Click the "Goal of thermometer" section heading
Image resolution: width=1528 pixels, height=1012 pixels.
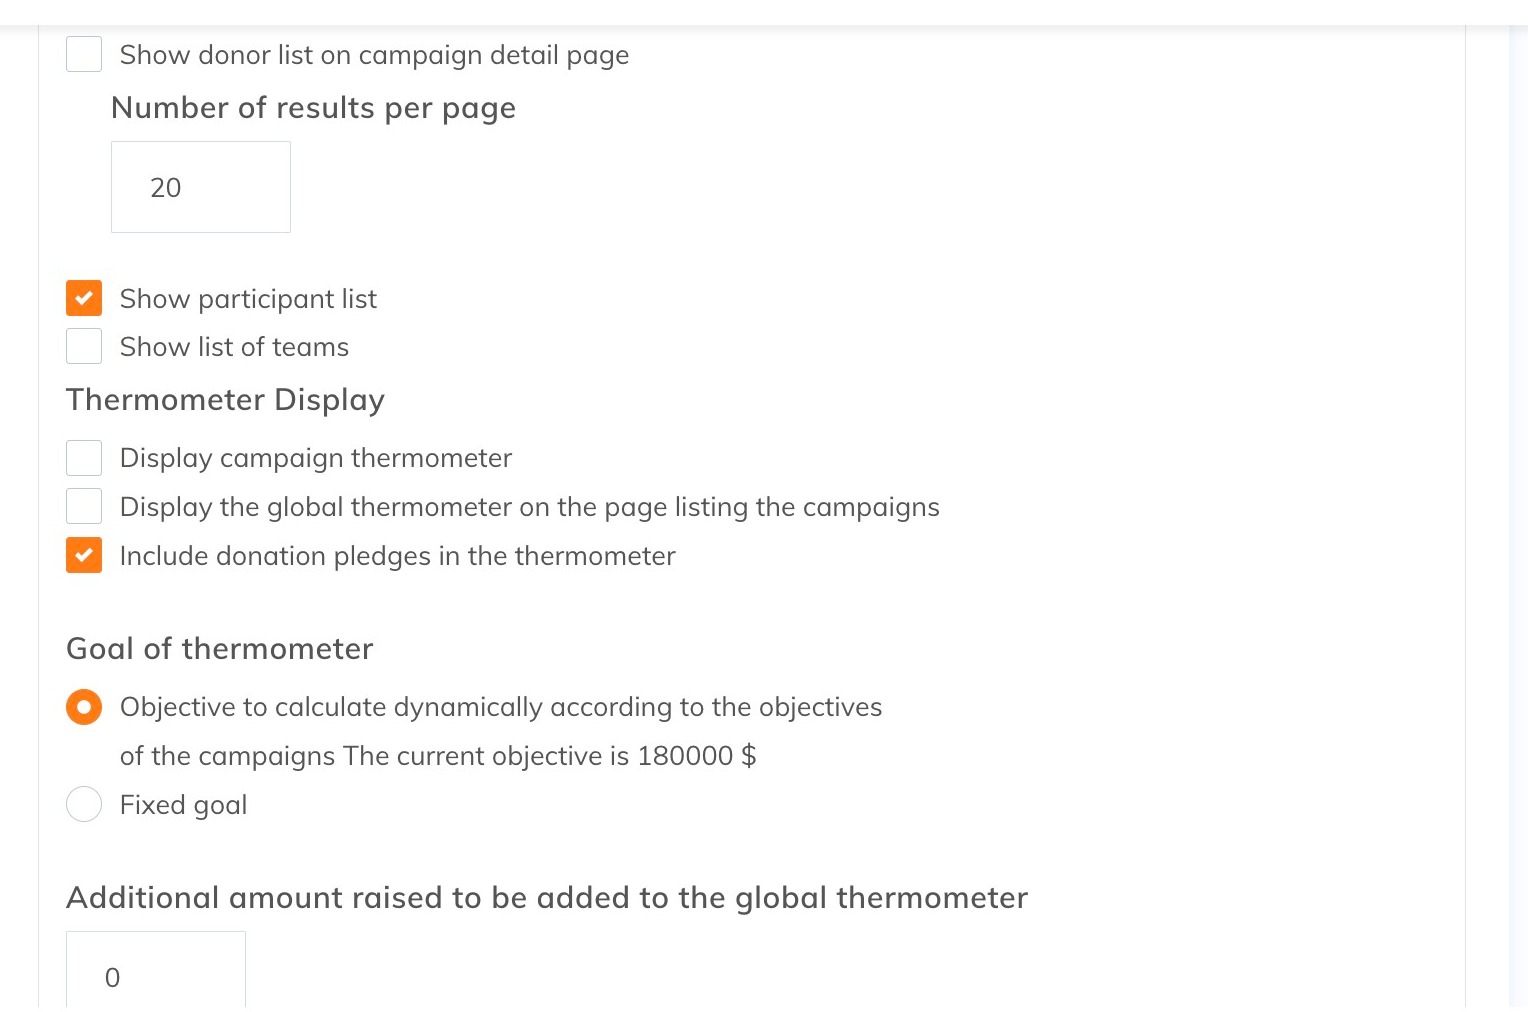219,649
